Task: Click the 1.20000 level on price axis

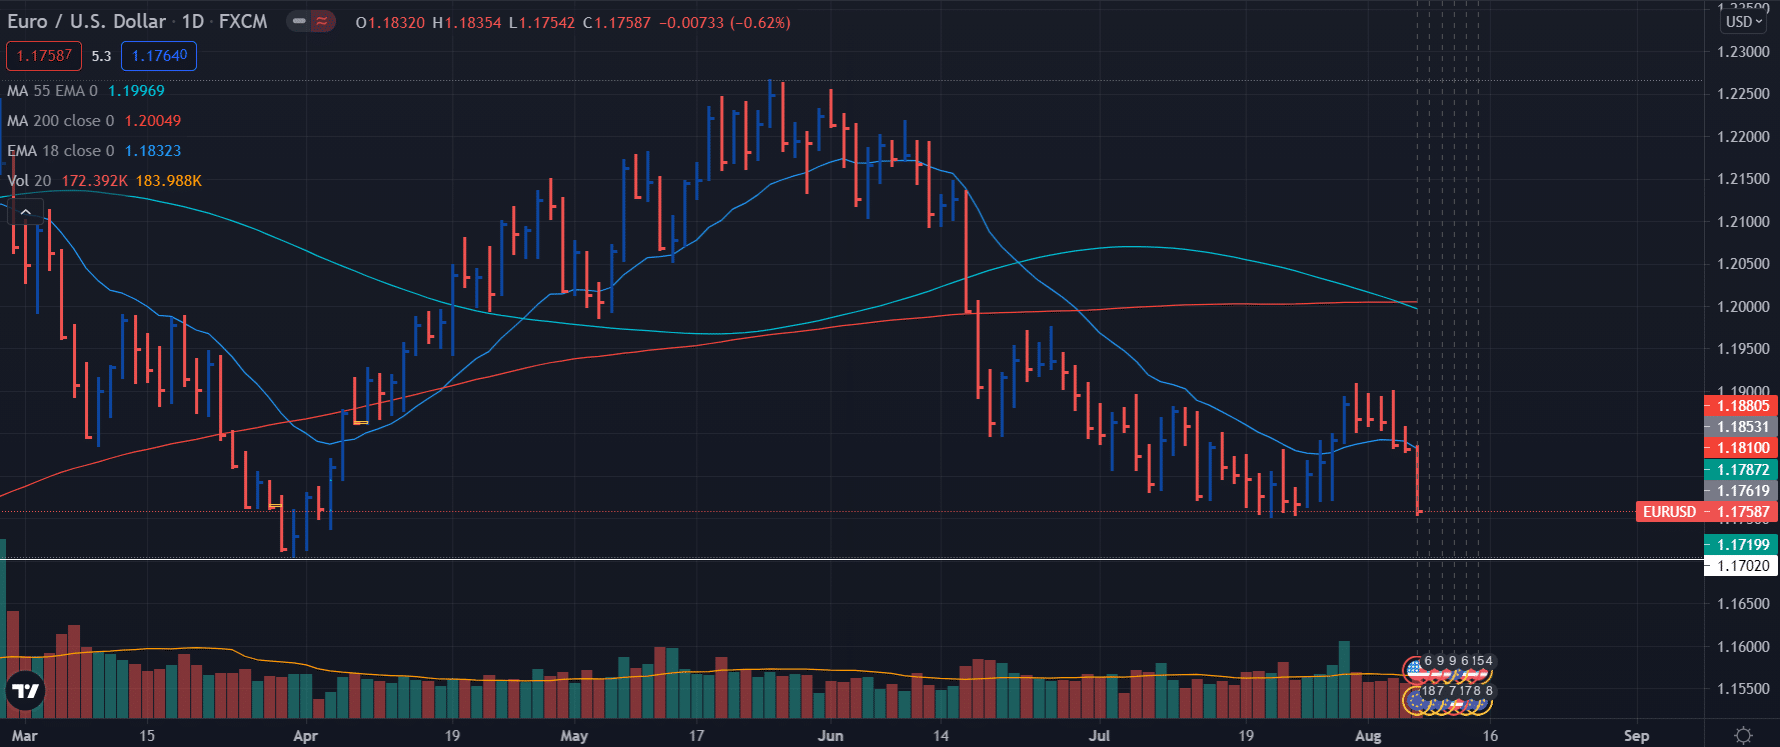Action: point(1743,307)
